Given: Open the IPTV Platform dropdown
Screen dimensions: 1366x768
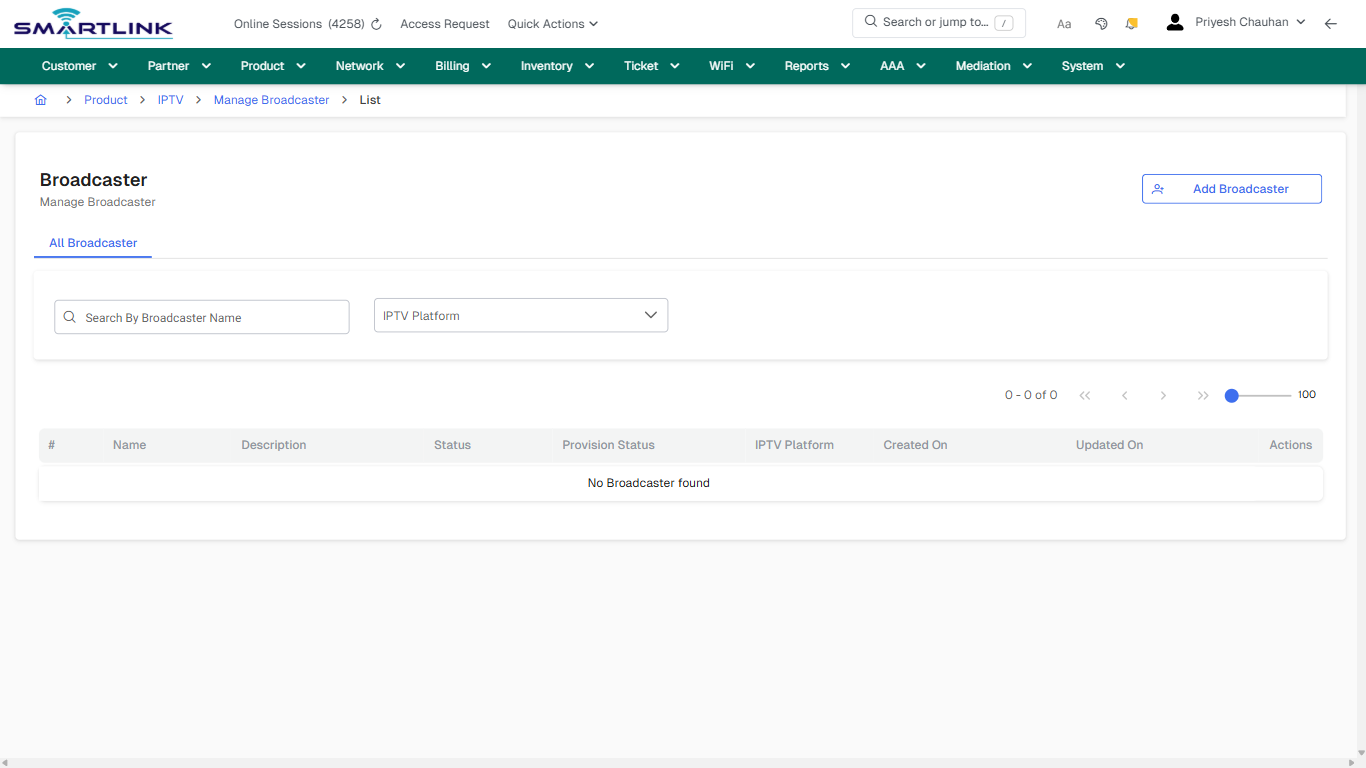Looking at the screenshot, I should click(520, 315).
